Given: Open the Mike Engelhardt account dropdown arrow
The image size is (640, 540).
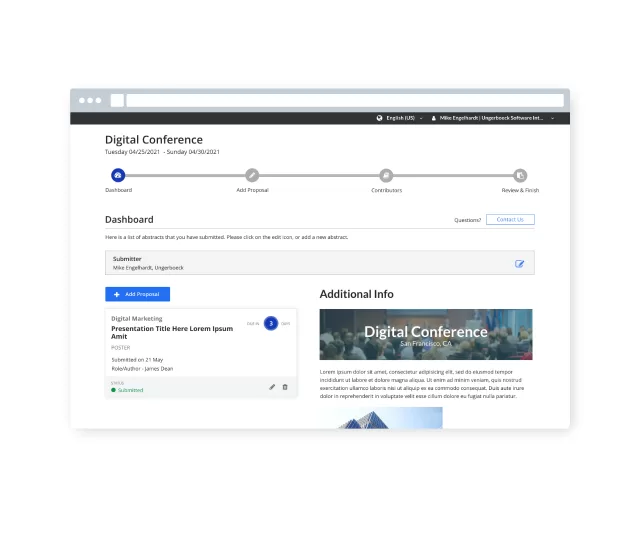Looking at the screenshot, I should point(553,118).
